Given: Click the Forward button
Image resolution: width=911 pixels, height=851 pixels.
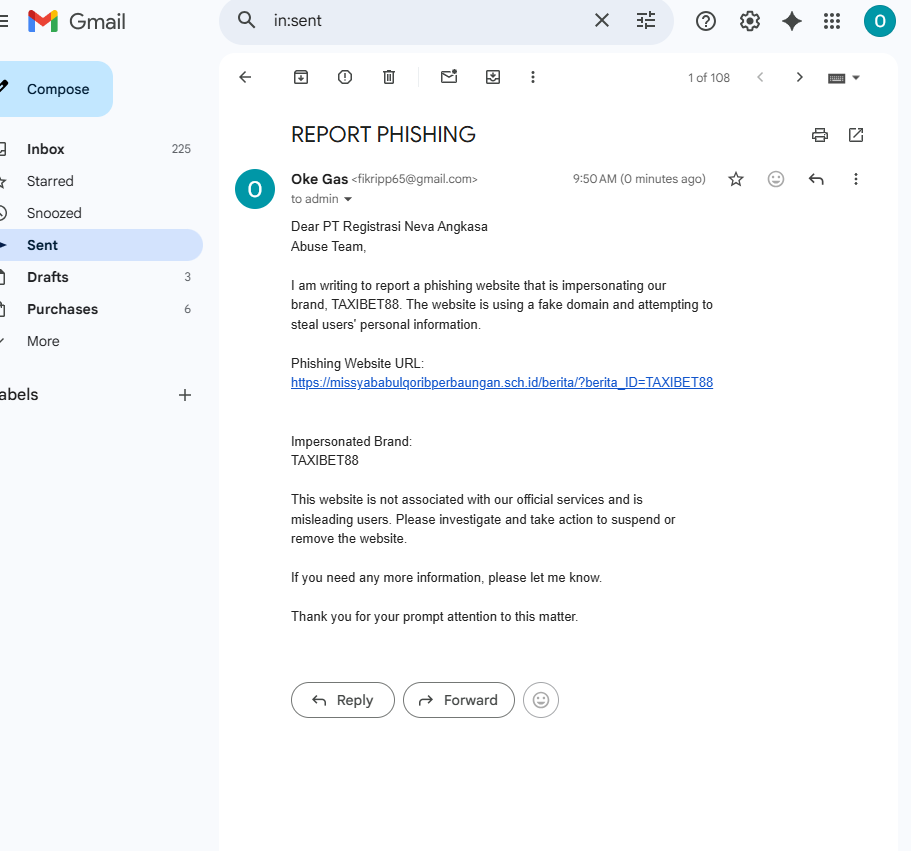Looking at the screenshot, I should coord(459,700).
